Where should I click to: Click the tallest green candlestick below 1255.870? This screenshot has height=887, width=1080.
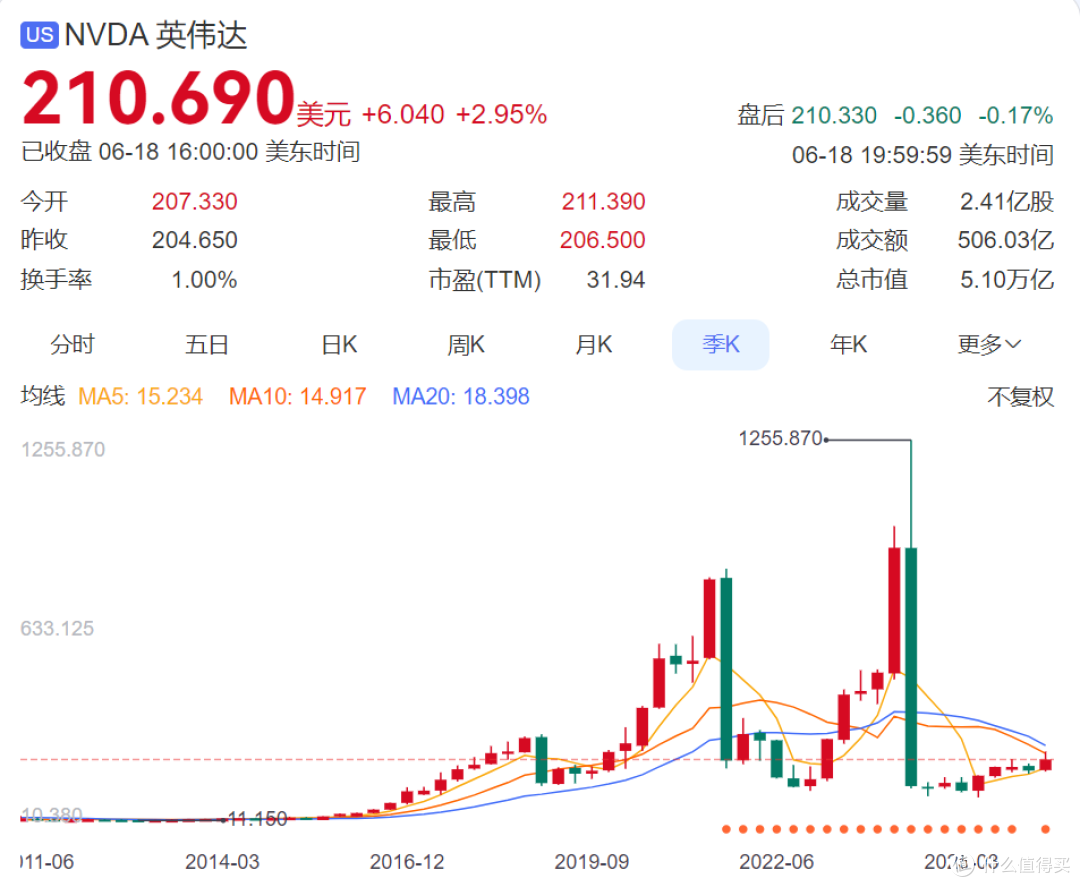tap(911, 667)
